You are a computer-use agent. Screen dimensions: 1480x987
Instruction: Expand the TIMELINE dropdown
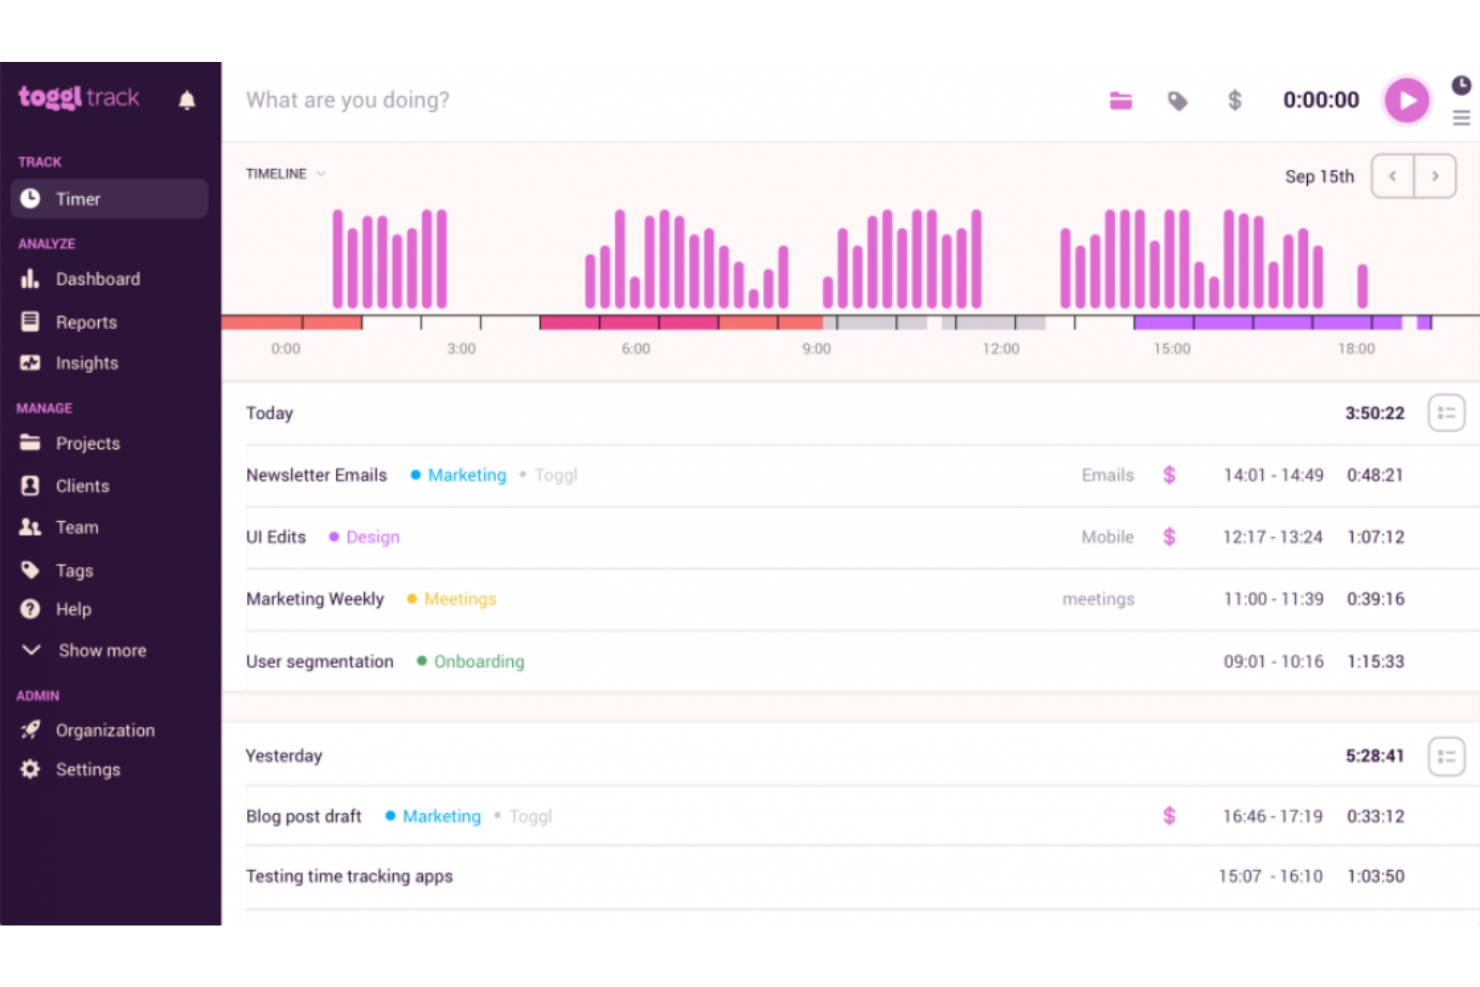pos(286,174)
